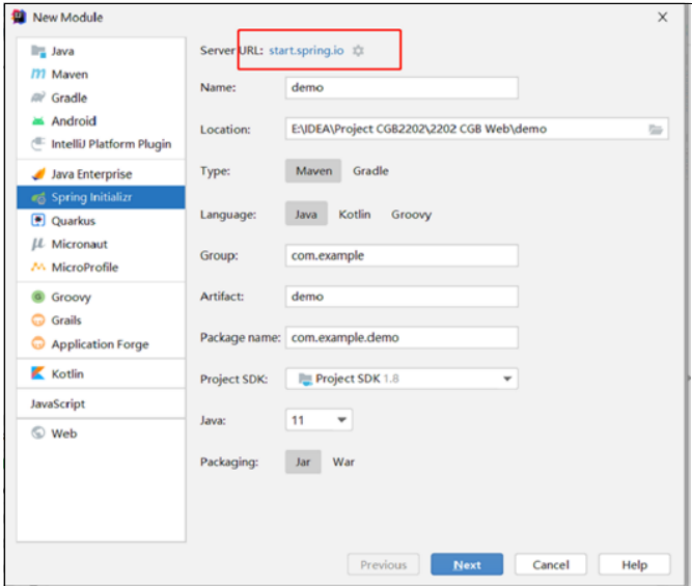The width and height of the screenshot is (692, 587).
Task: Click the Previous button
Action: 384,564
